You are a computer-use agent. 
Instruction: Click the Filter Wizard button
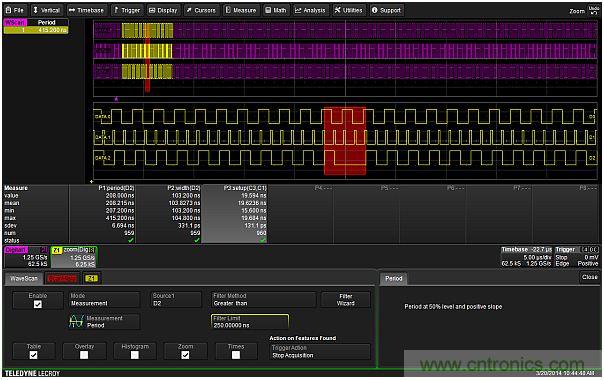[346, 299]
